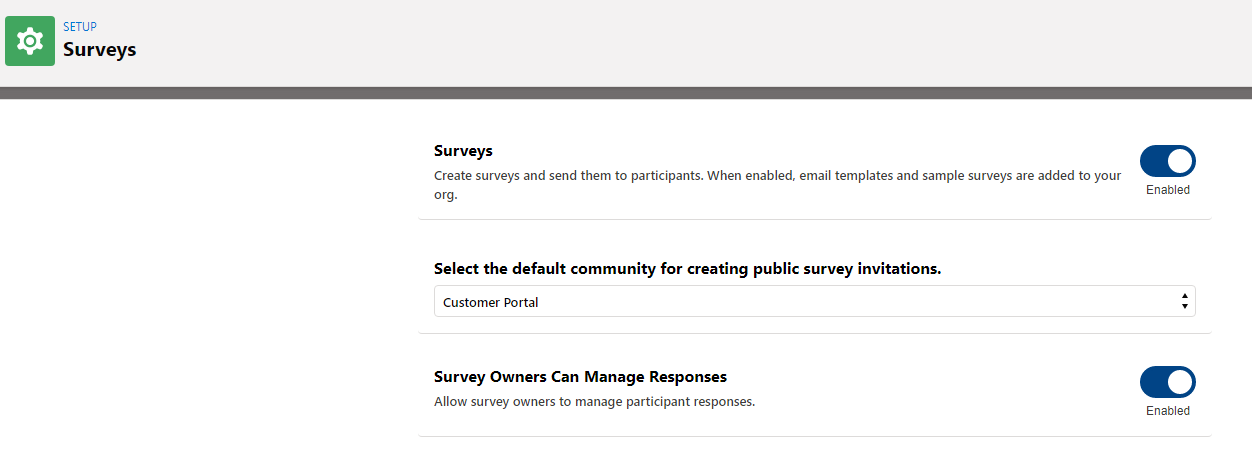
Task: Disable the Surveys feature toggle
Action: pyautogui.click(x=1168, y=161)
